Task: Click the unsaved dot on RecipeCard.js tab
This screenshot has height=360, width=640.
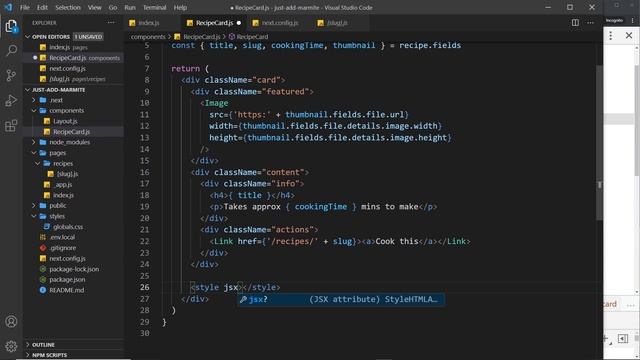Action: tap(239, 23)
